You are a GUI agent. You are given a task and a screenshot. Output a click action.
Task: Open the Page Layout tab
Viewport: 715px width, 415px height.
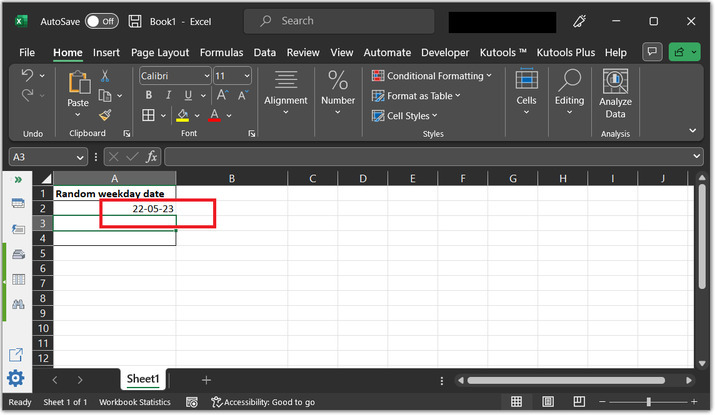(160, 52)
